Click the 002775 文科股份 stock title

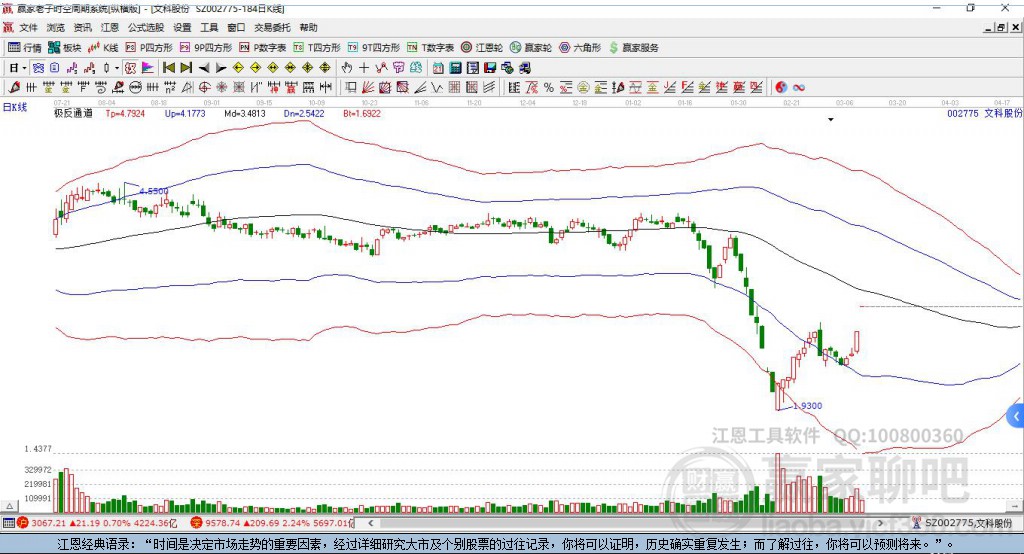coord(984,113)
